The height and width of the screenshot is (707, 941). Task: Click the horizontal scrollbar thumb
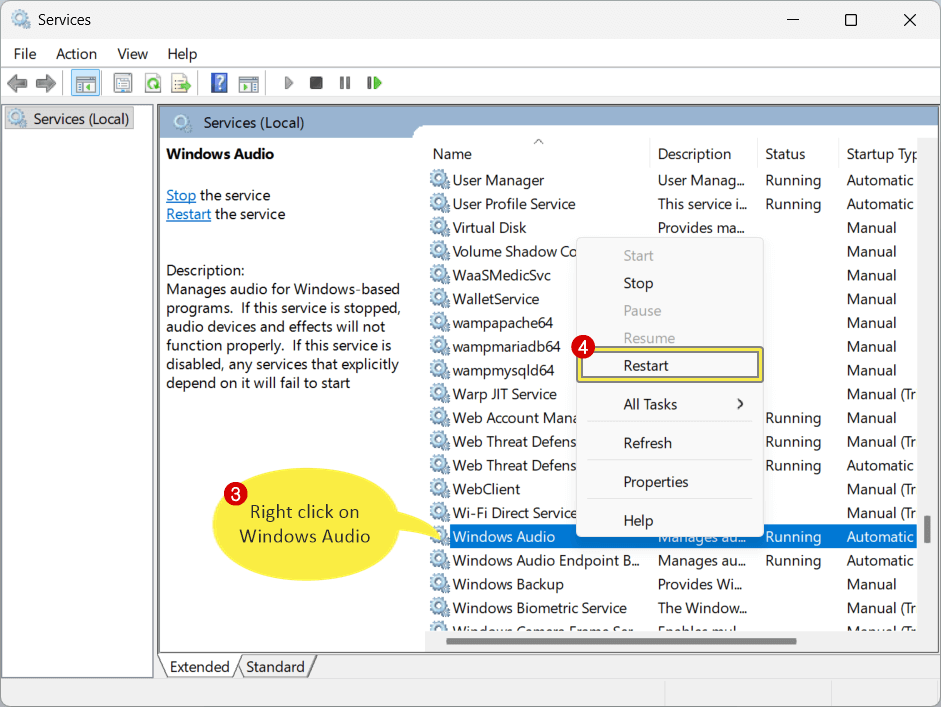(621, 641)
